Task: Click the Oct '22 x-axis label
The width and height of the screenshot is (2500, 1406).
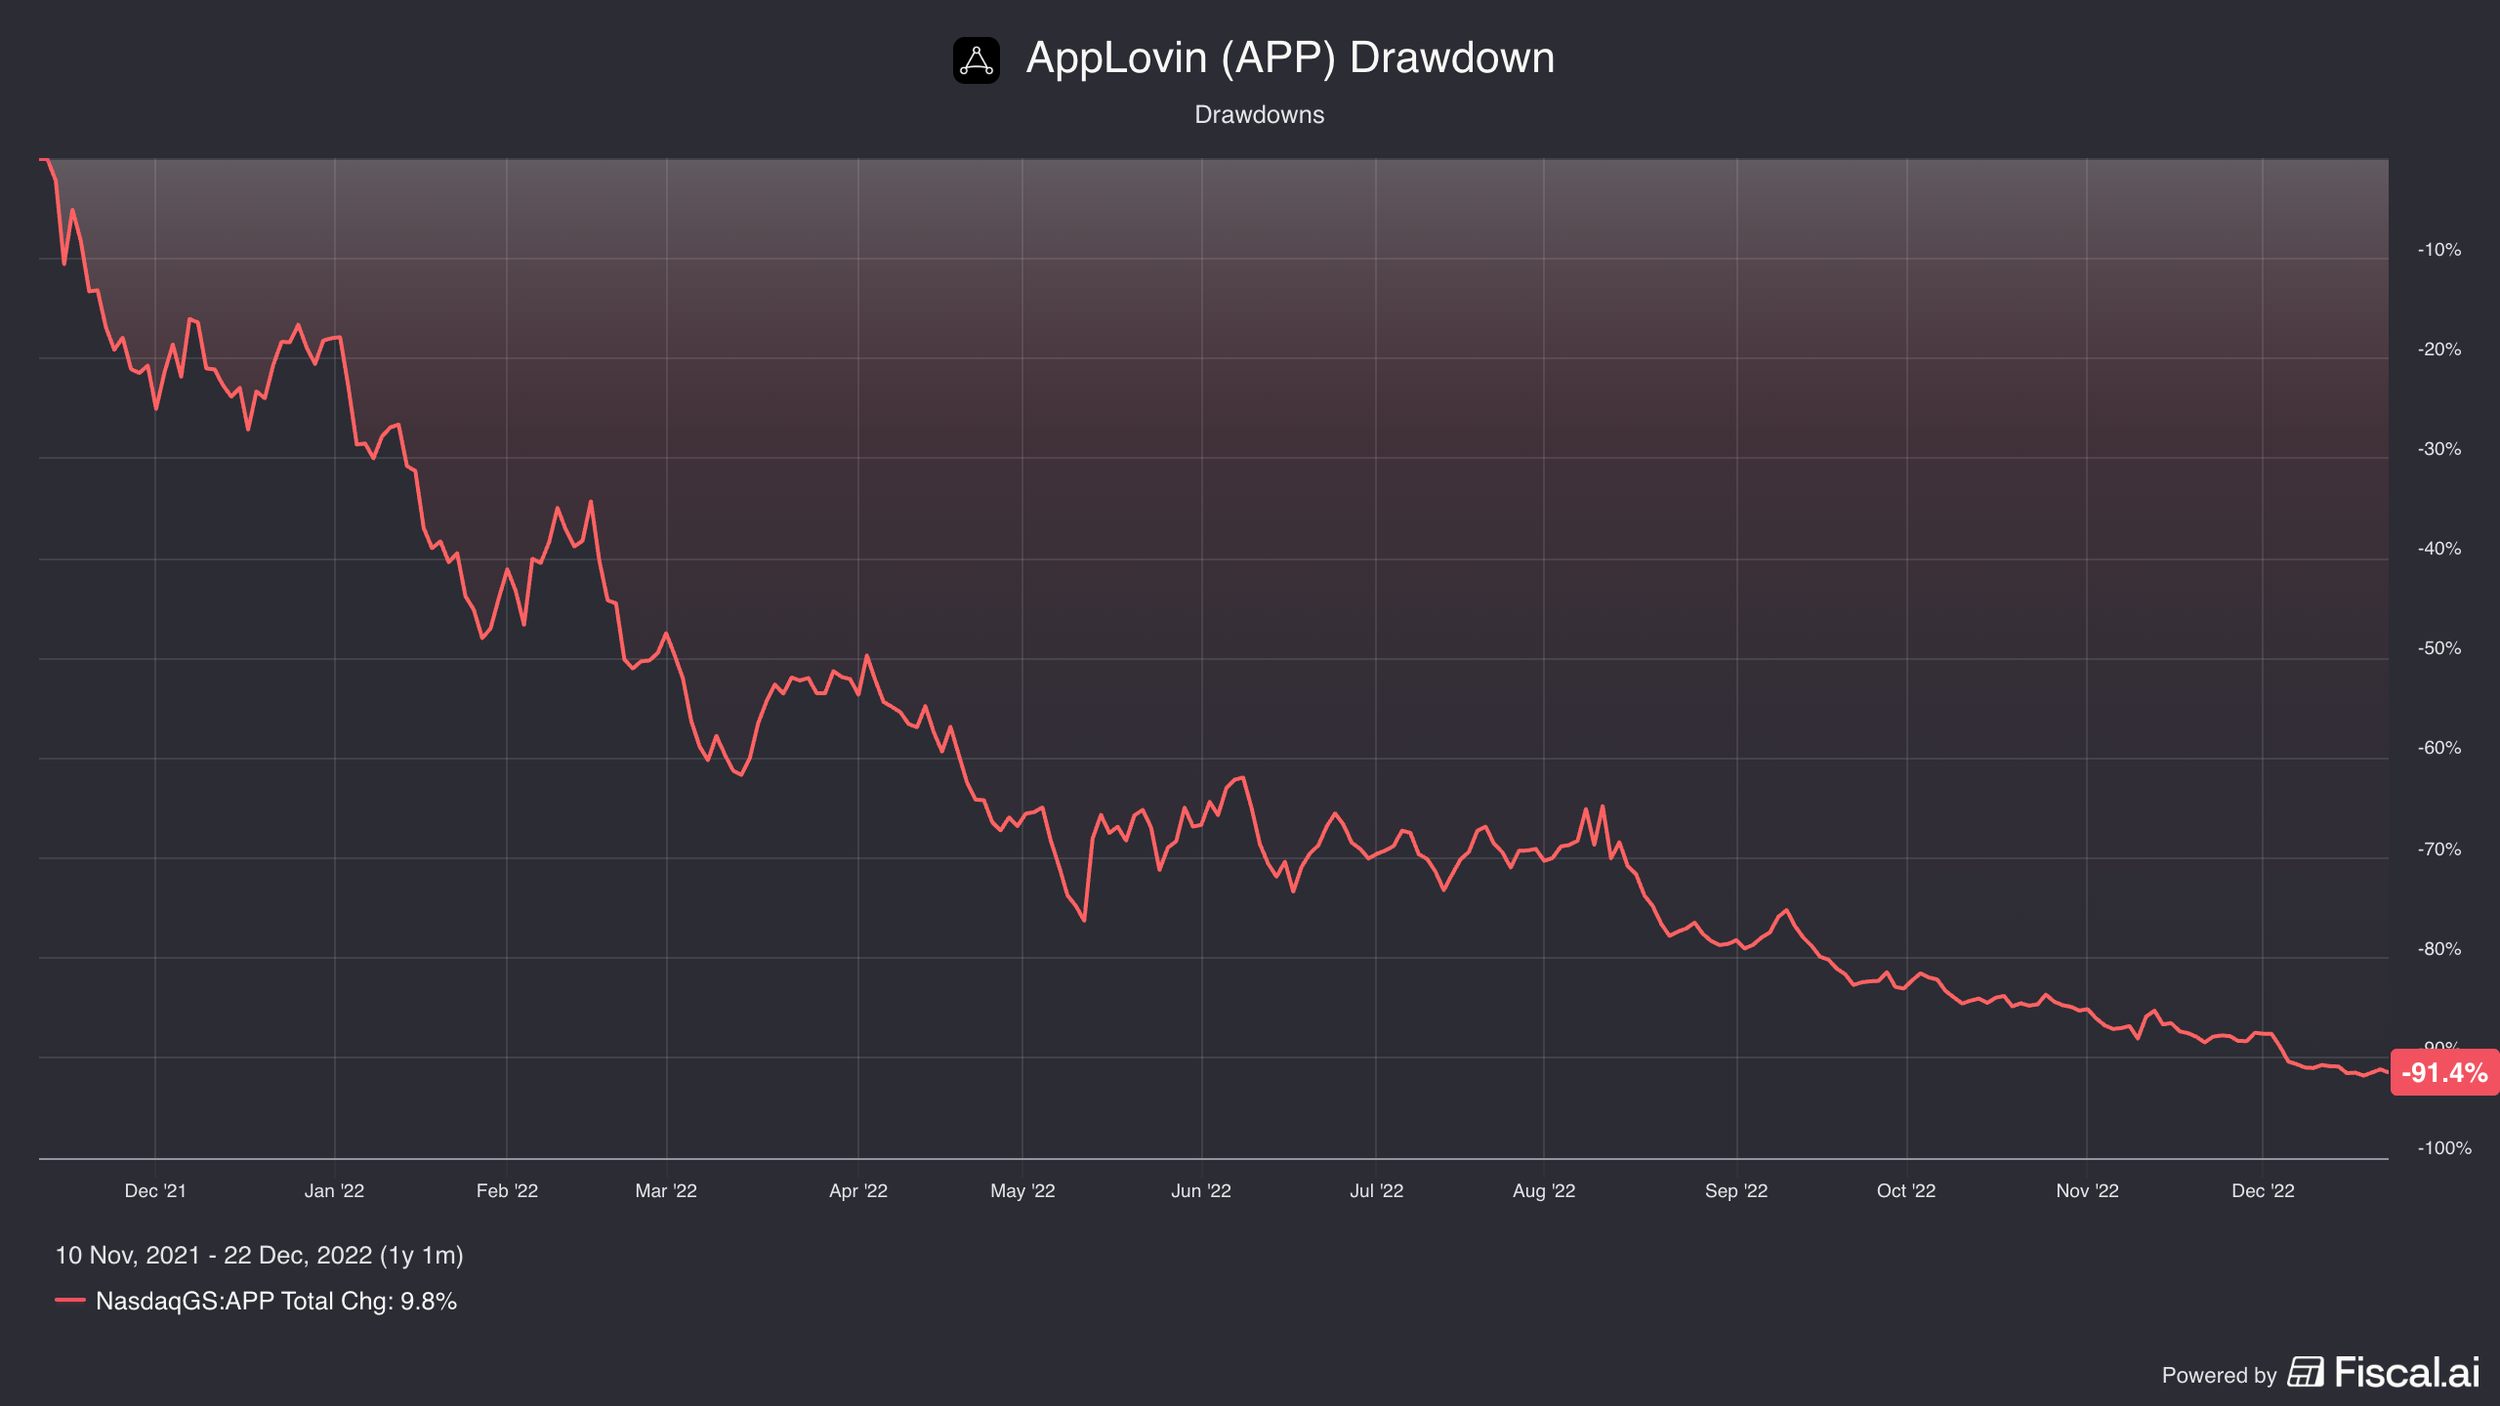Action: coord(1906,1191)
